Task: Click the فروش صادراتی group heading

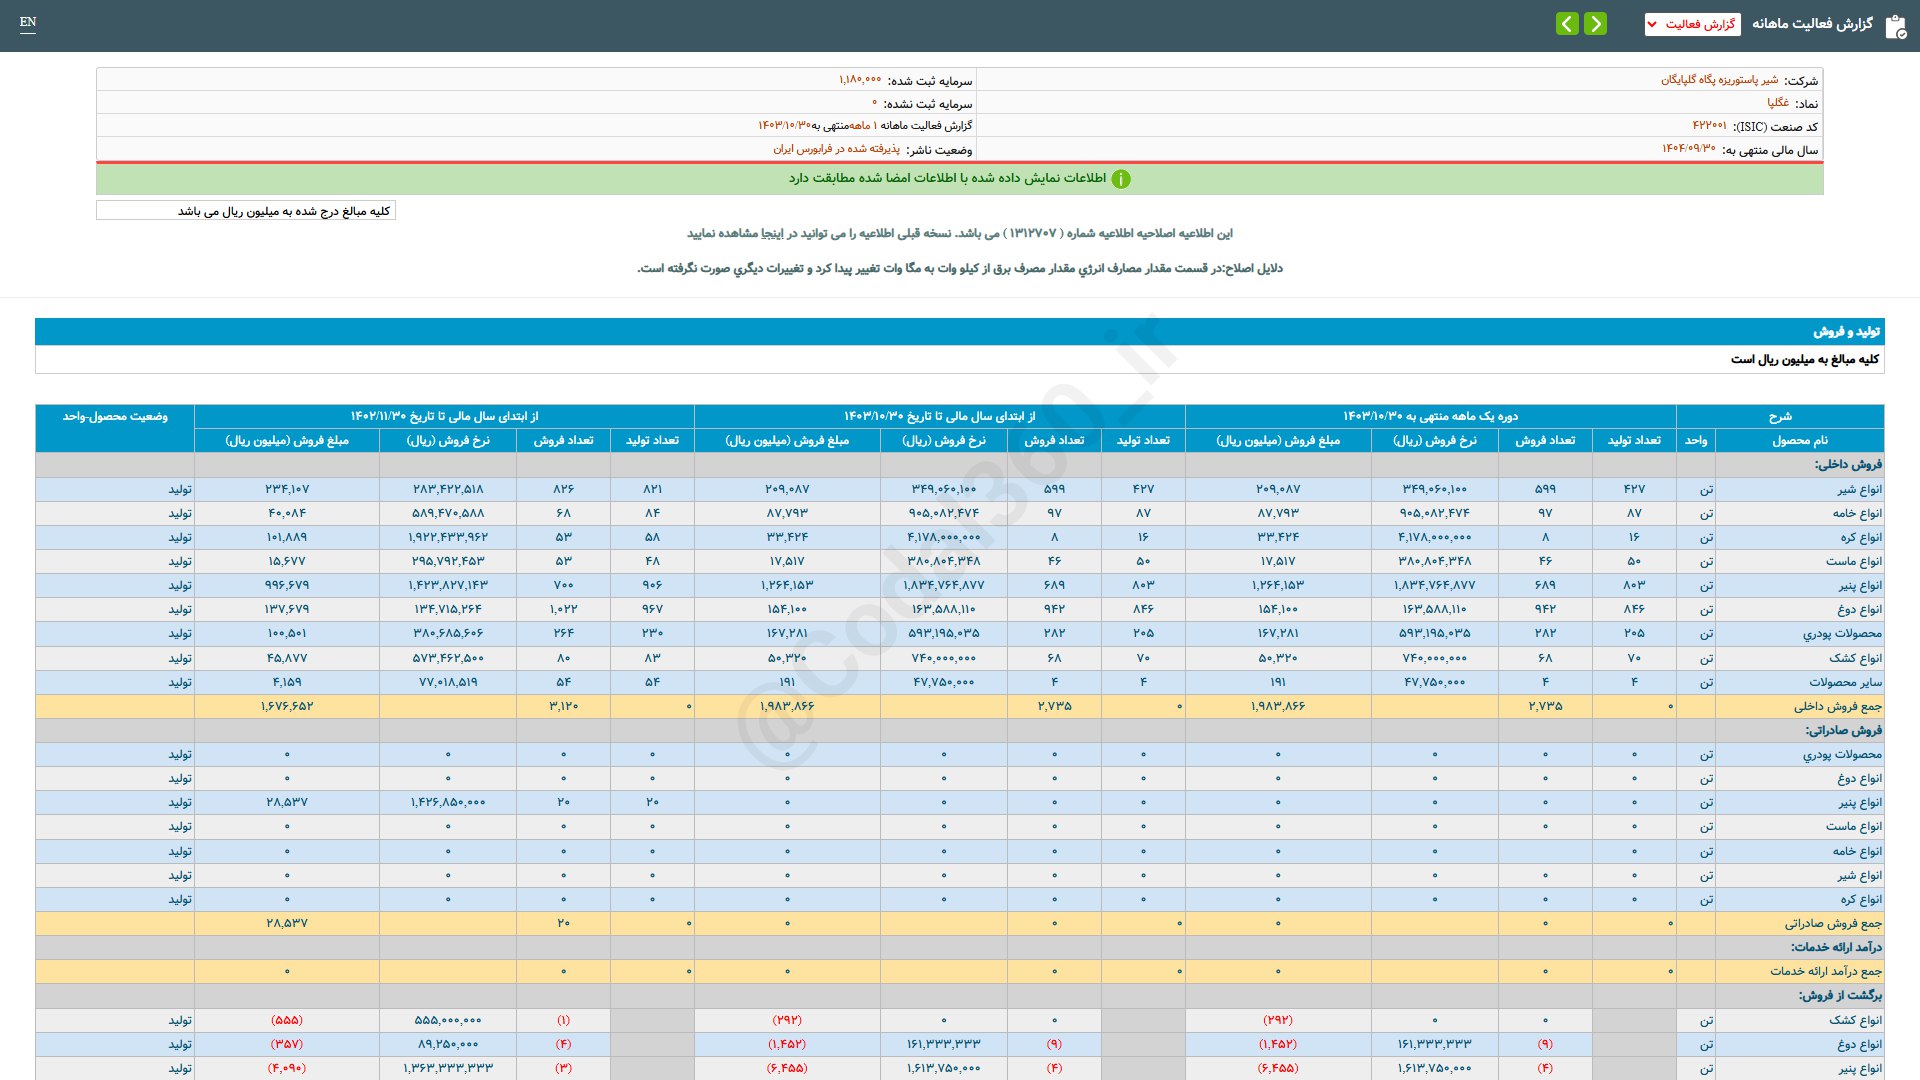Action: (x=1843, y=730)
